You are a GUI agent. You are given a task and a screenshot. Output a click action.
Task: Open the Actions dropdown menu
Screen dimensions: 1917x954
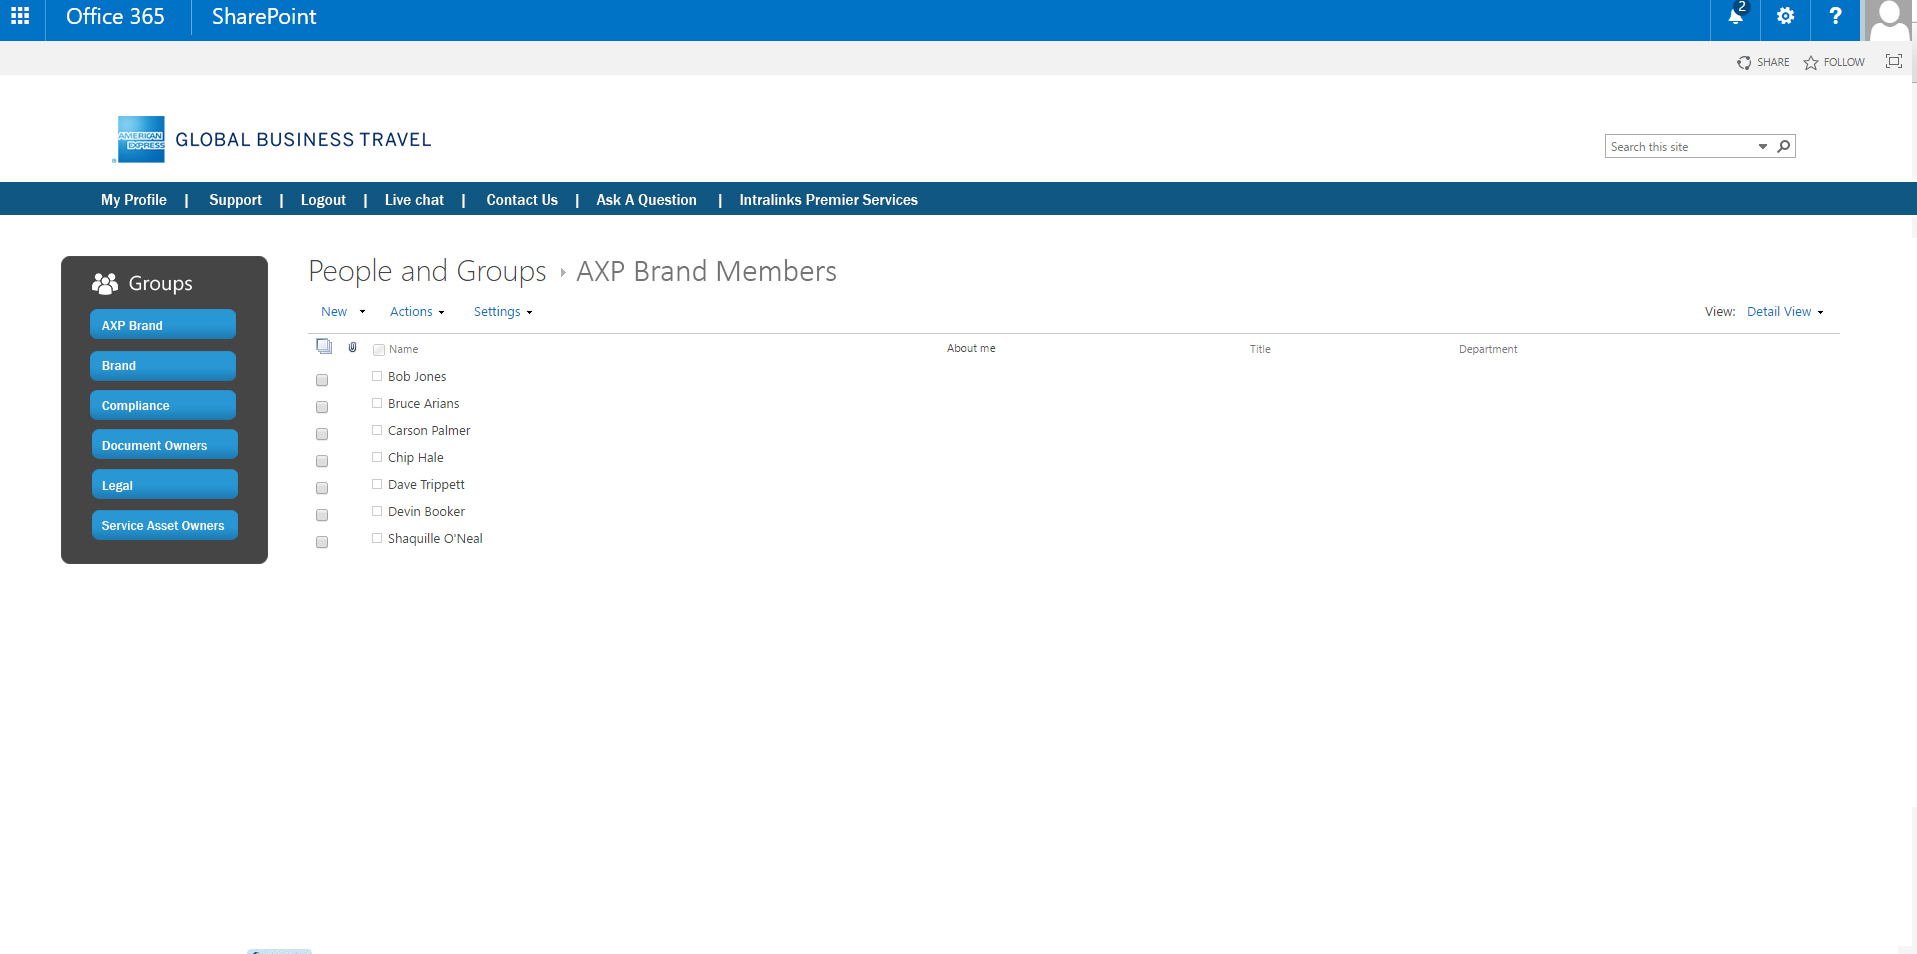click(x=417, y=312)
